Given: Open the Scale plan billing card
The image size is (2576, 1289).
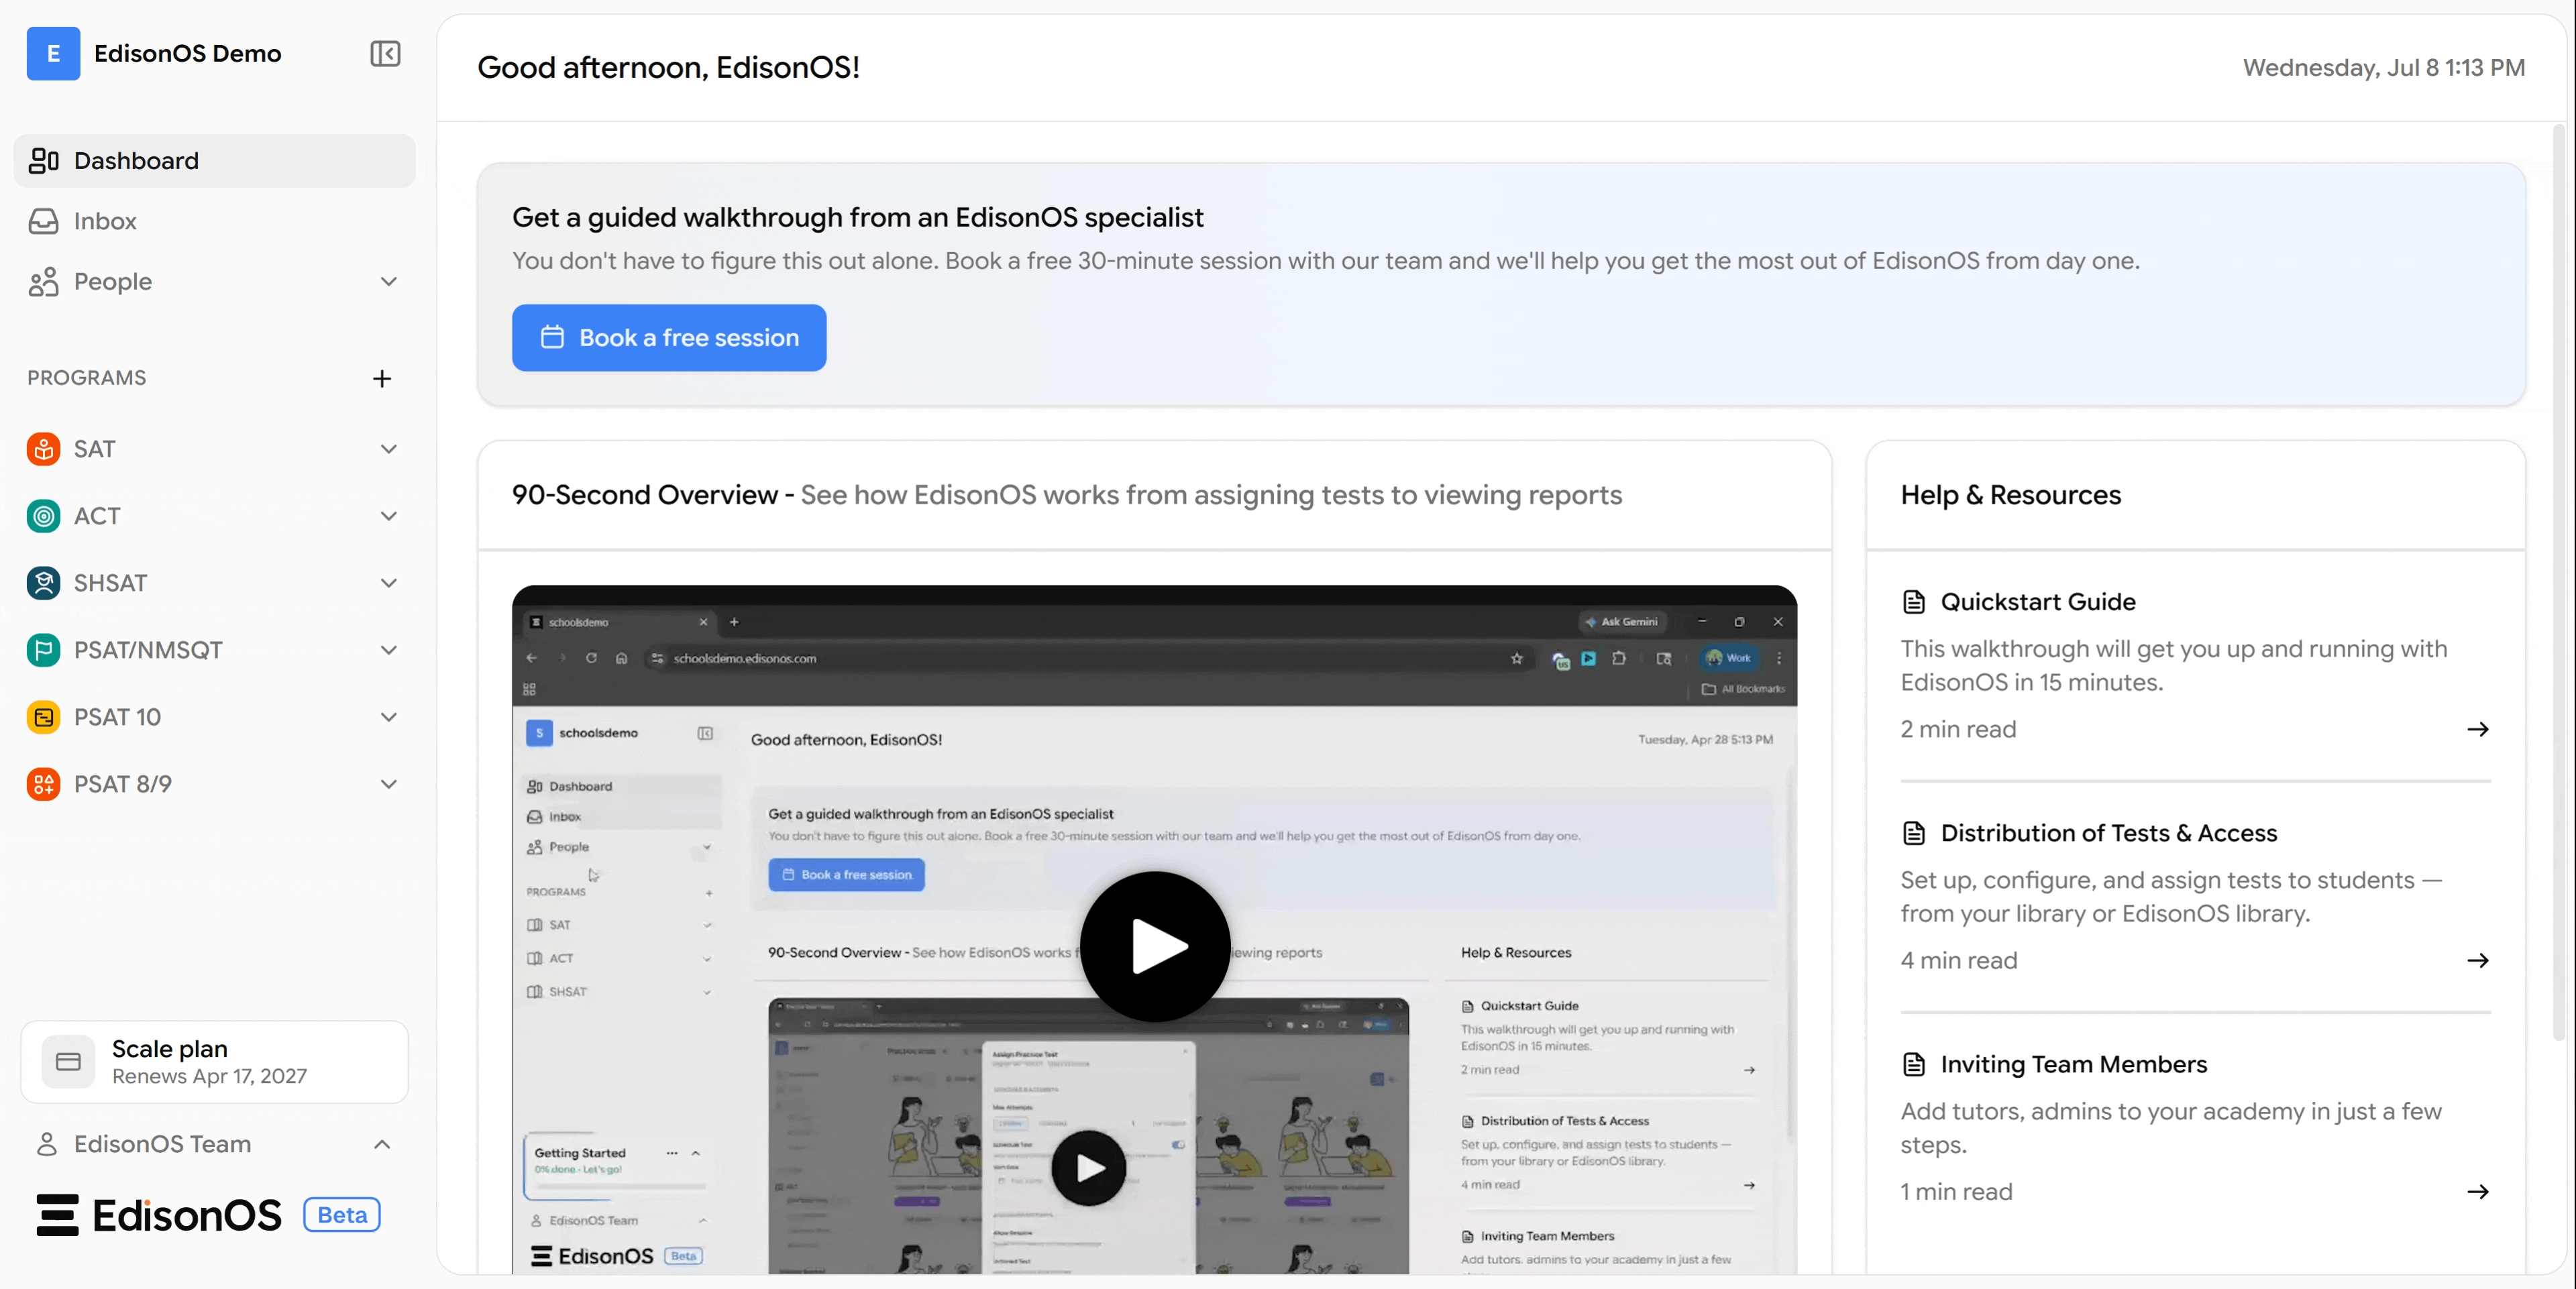Looking at the screenshot, I should pos(214,1061).
